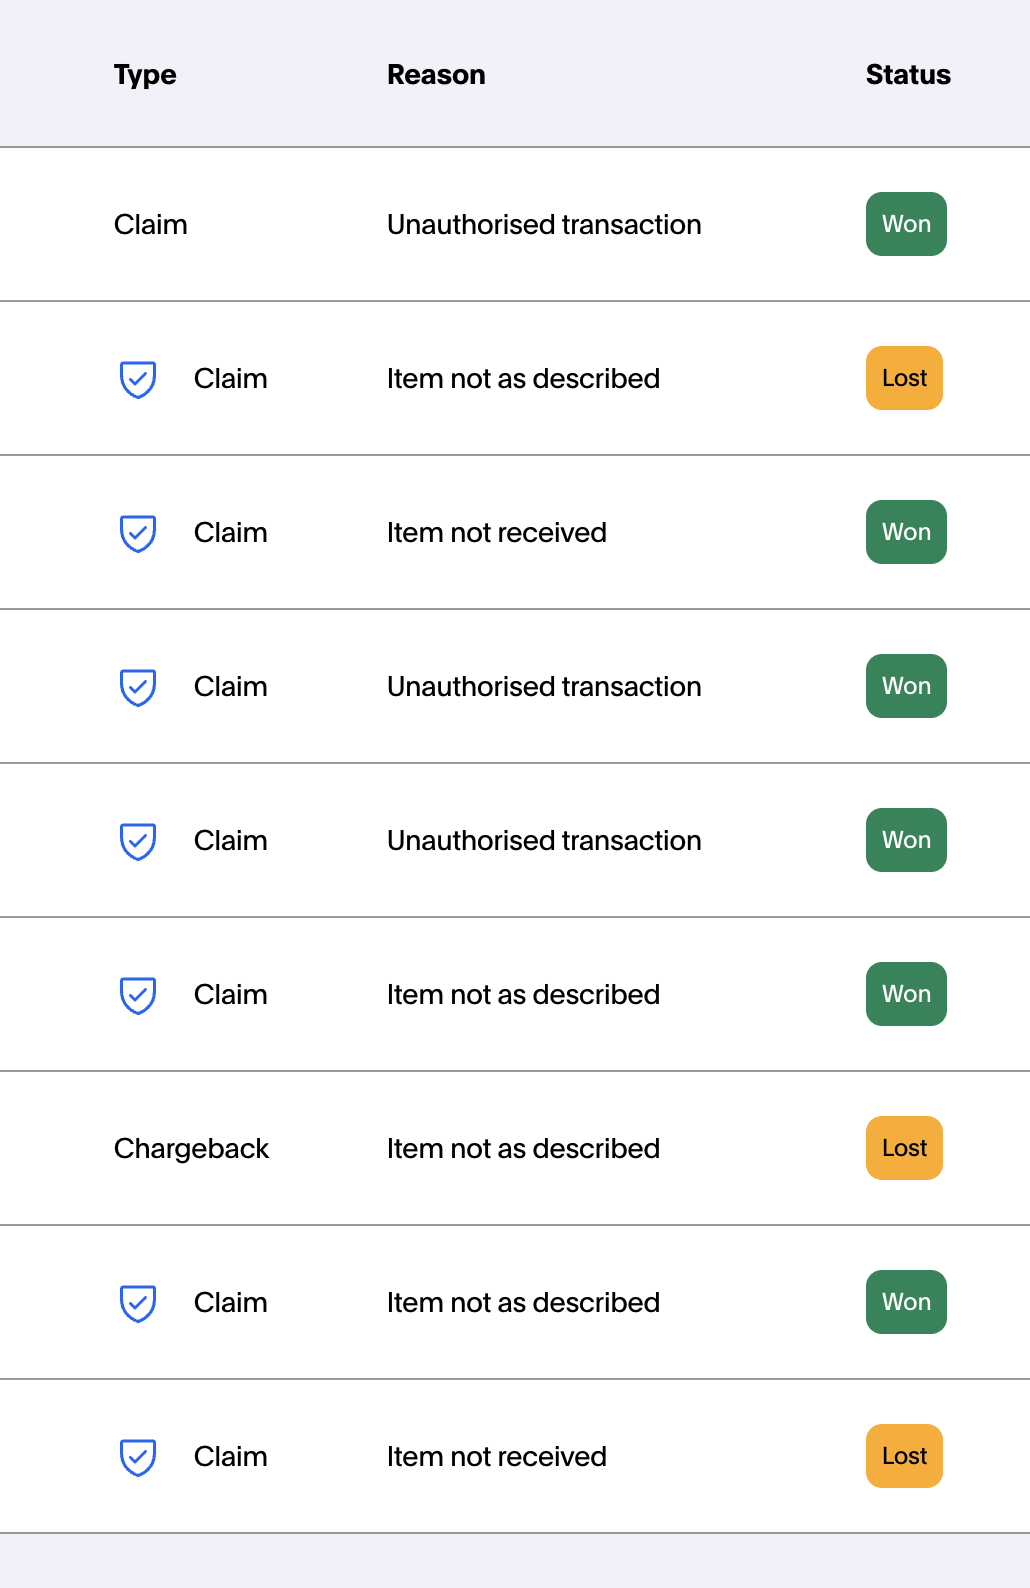1030x1588 pixels.
Task: Click the Lost badge in the second row
Action: (904, 378)
